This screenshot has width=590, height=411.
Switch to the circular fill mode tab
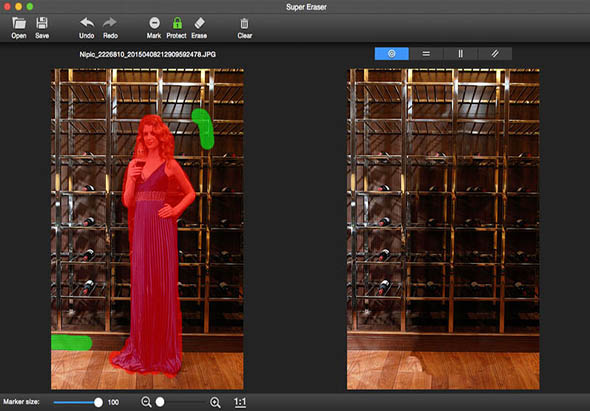(392, 54)
